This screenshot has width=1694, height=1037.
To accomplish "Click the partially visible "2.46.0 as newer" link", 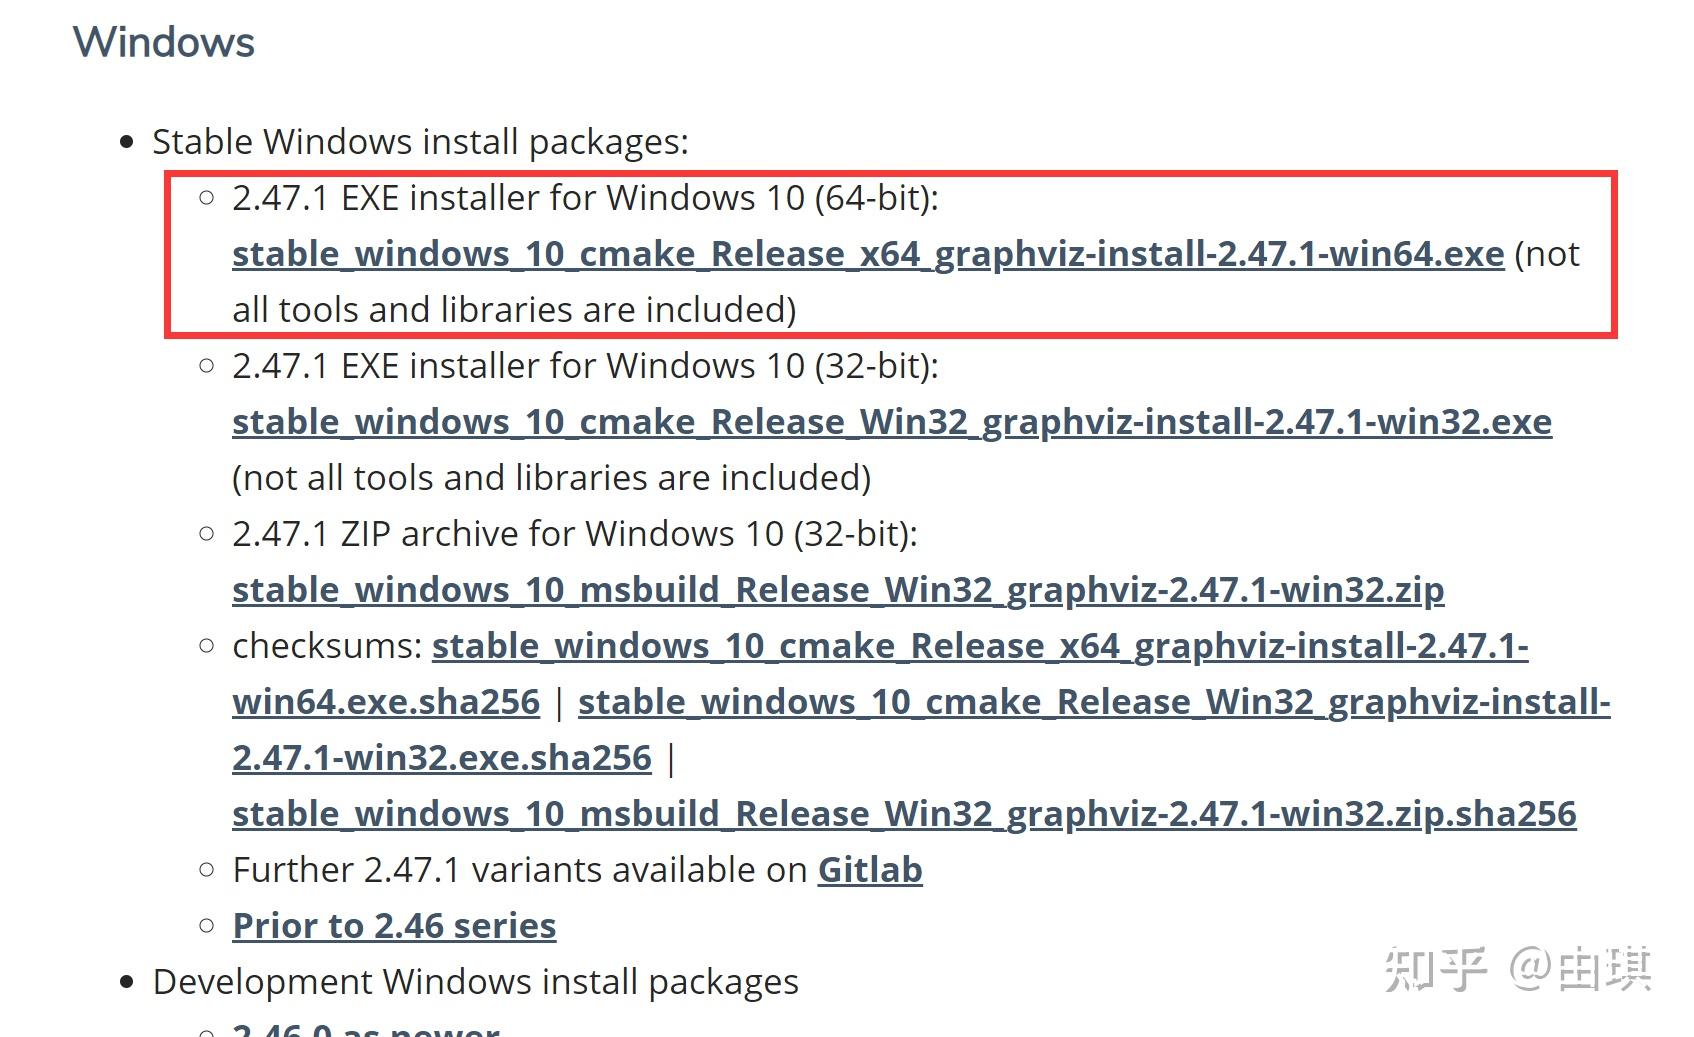I will pos(365,1028).
